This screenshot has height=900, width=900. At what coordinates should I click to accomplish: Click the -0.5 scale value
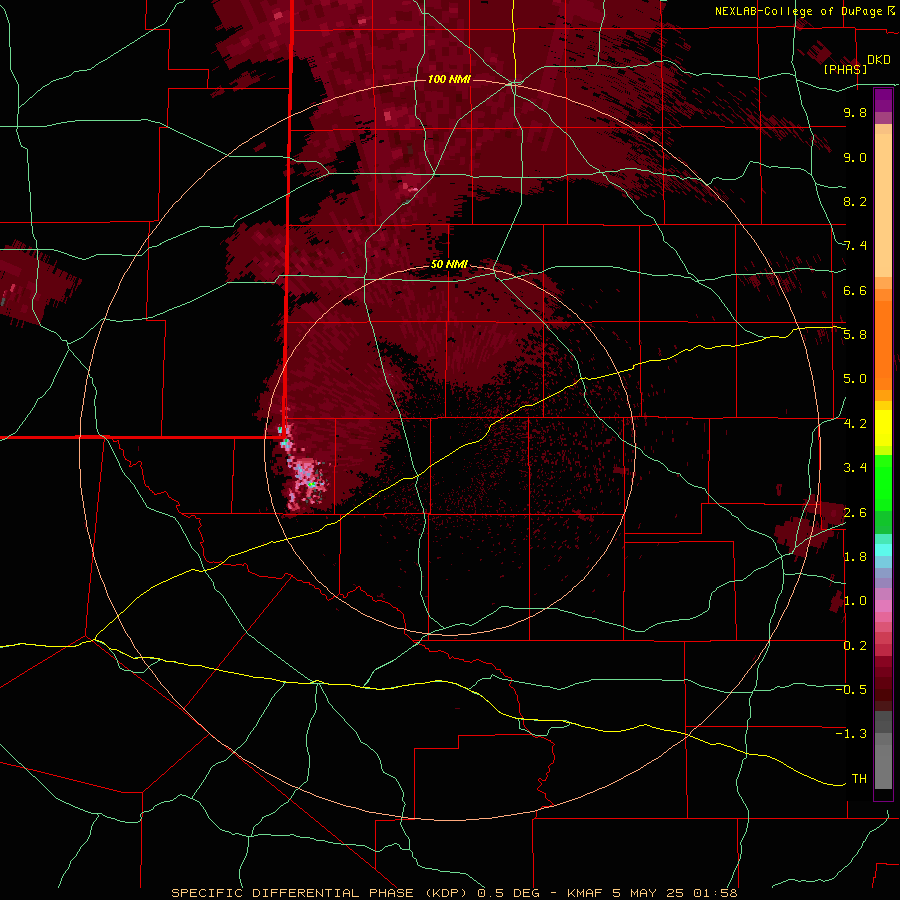[x=851, y=690]
